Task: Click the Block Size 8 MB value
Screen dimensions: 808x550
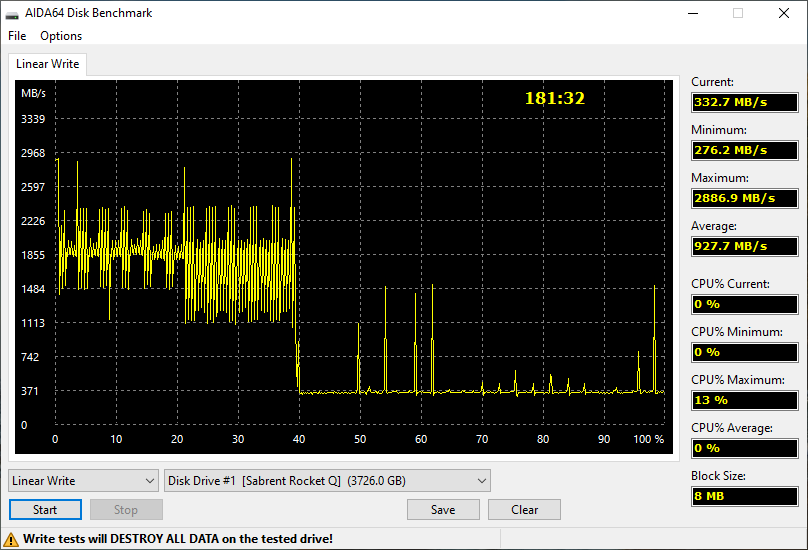Action: point(745,496)
